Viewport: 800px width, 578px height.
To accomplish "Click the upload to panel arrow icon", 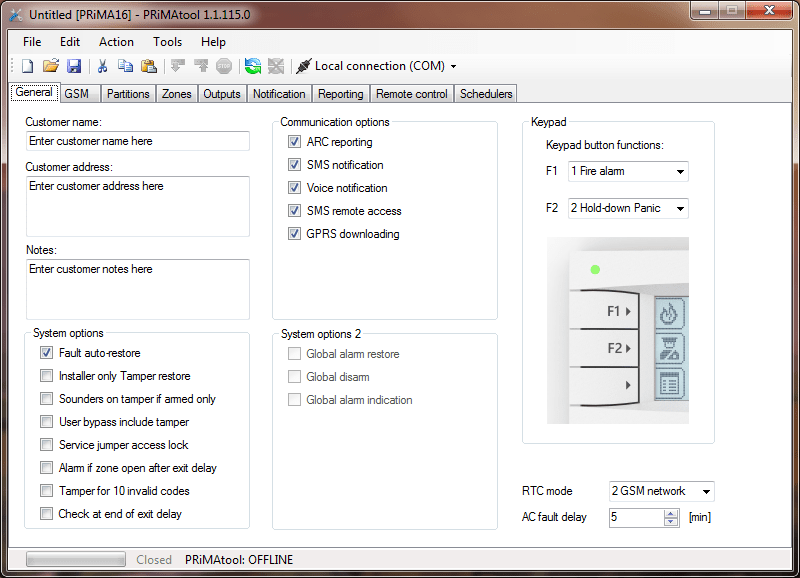I will point(201,66).
